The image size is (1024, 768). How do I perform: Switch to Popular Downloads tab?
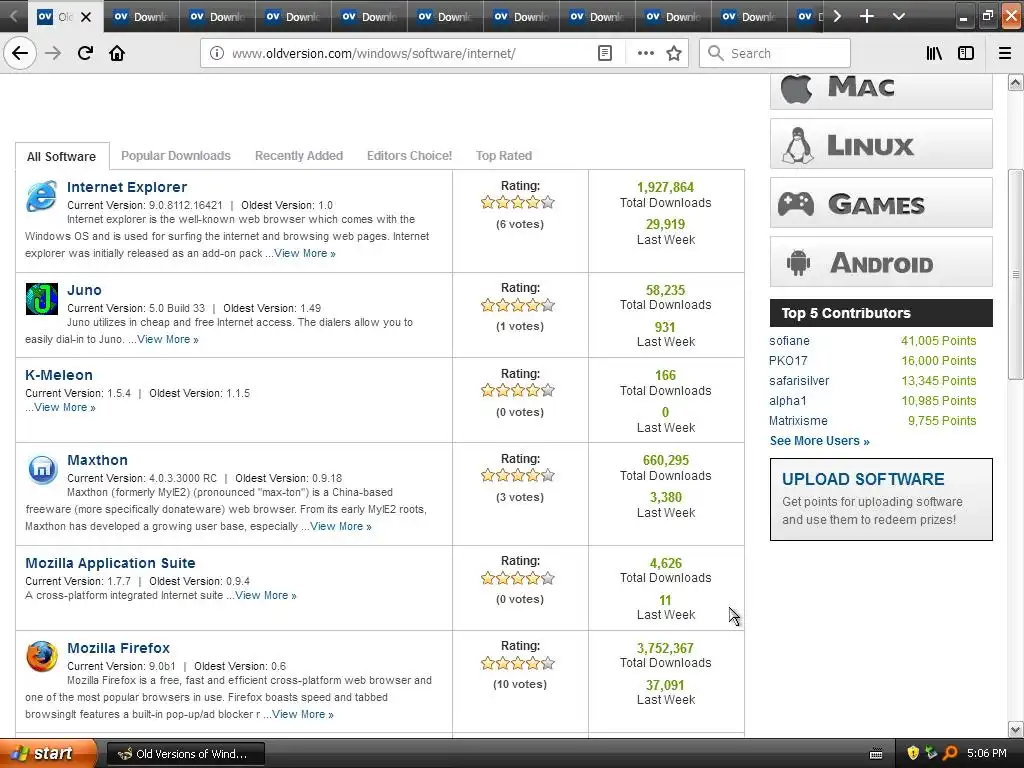point(176,156)
